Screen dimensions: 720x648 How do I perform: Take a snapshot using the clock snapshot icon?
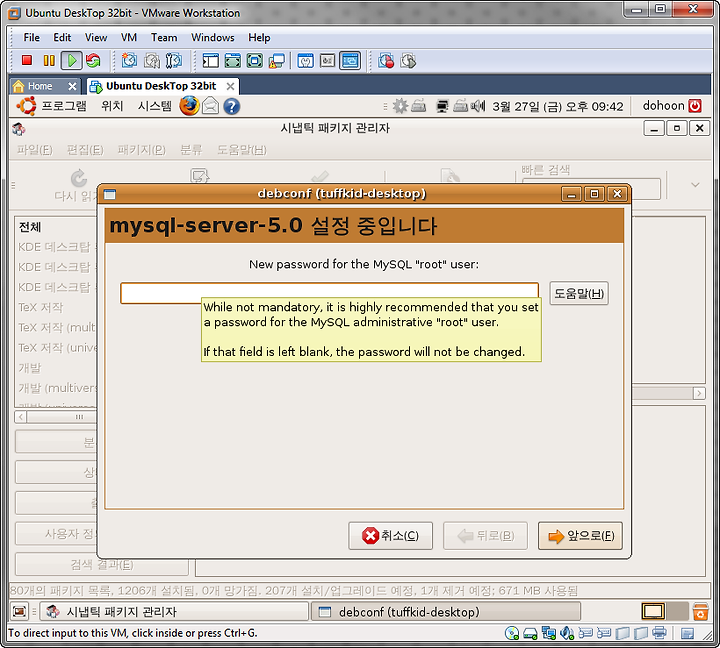[129, 60]
